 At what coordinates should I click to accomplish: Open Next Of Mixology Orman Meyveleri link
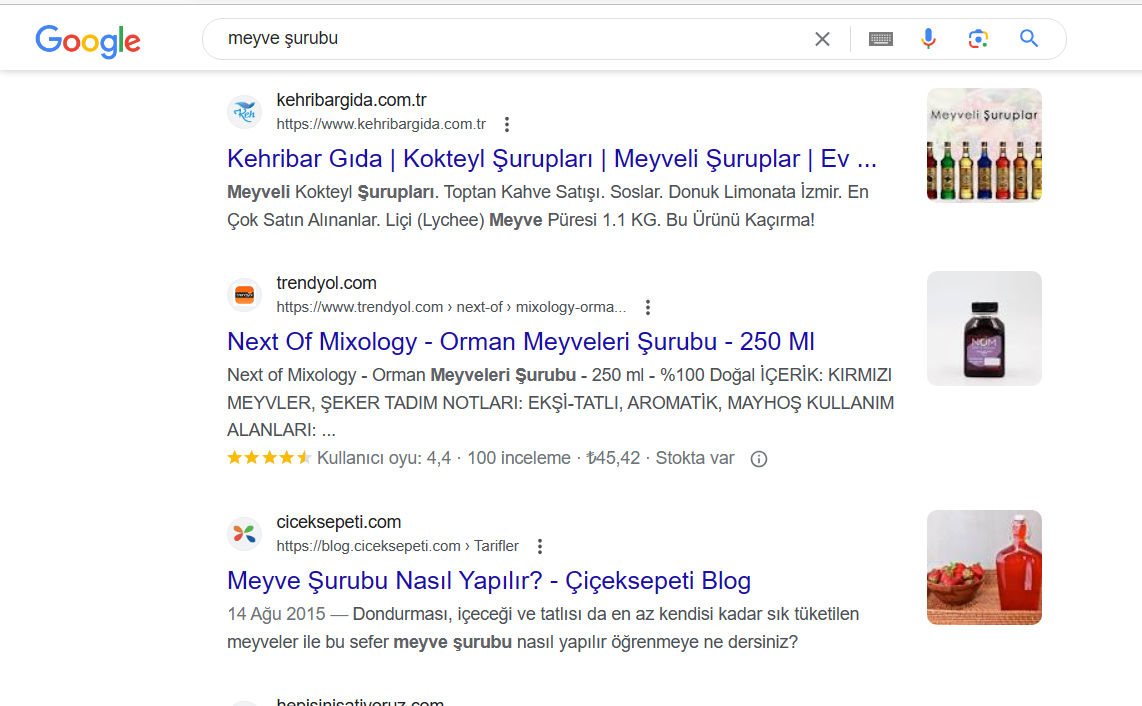tap(521, 341)
